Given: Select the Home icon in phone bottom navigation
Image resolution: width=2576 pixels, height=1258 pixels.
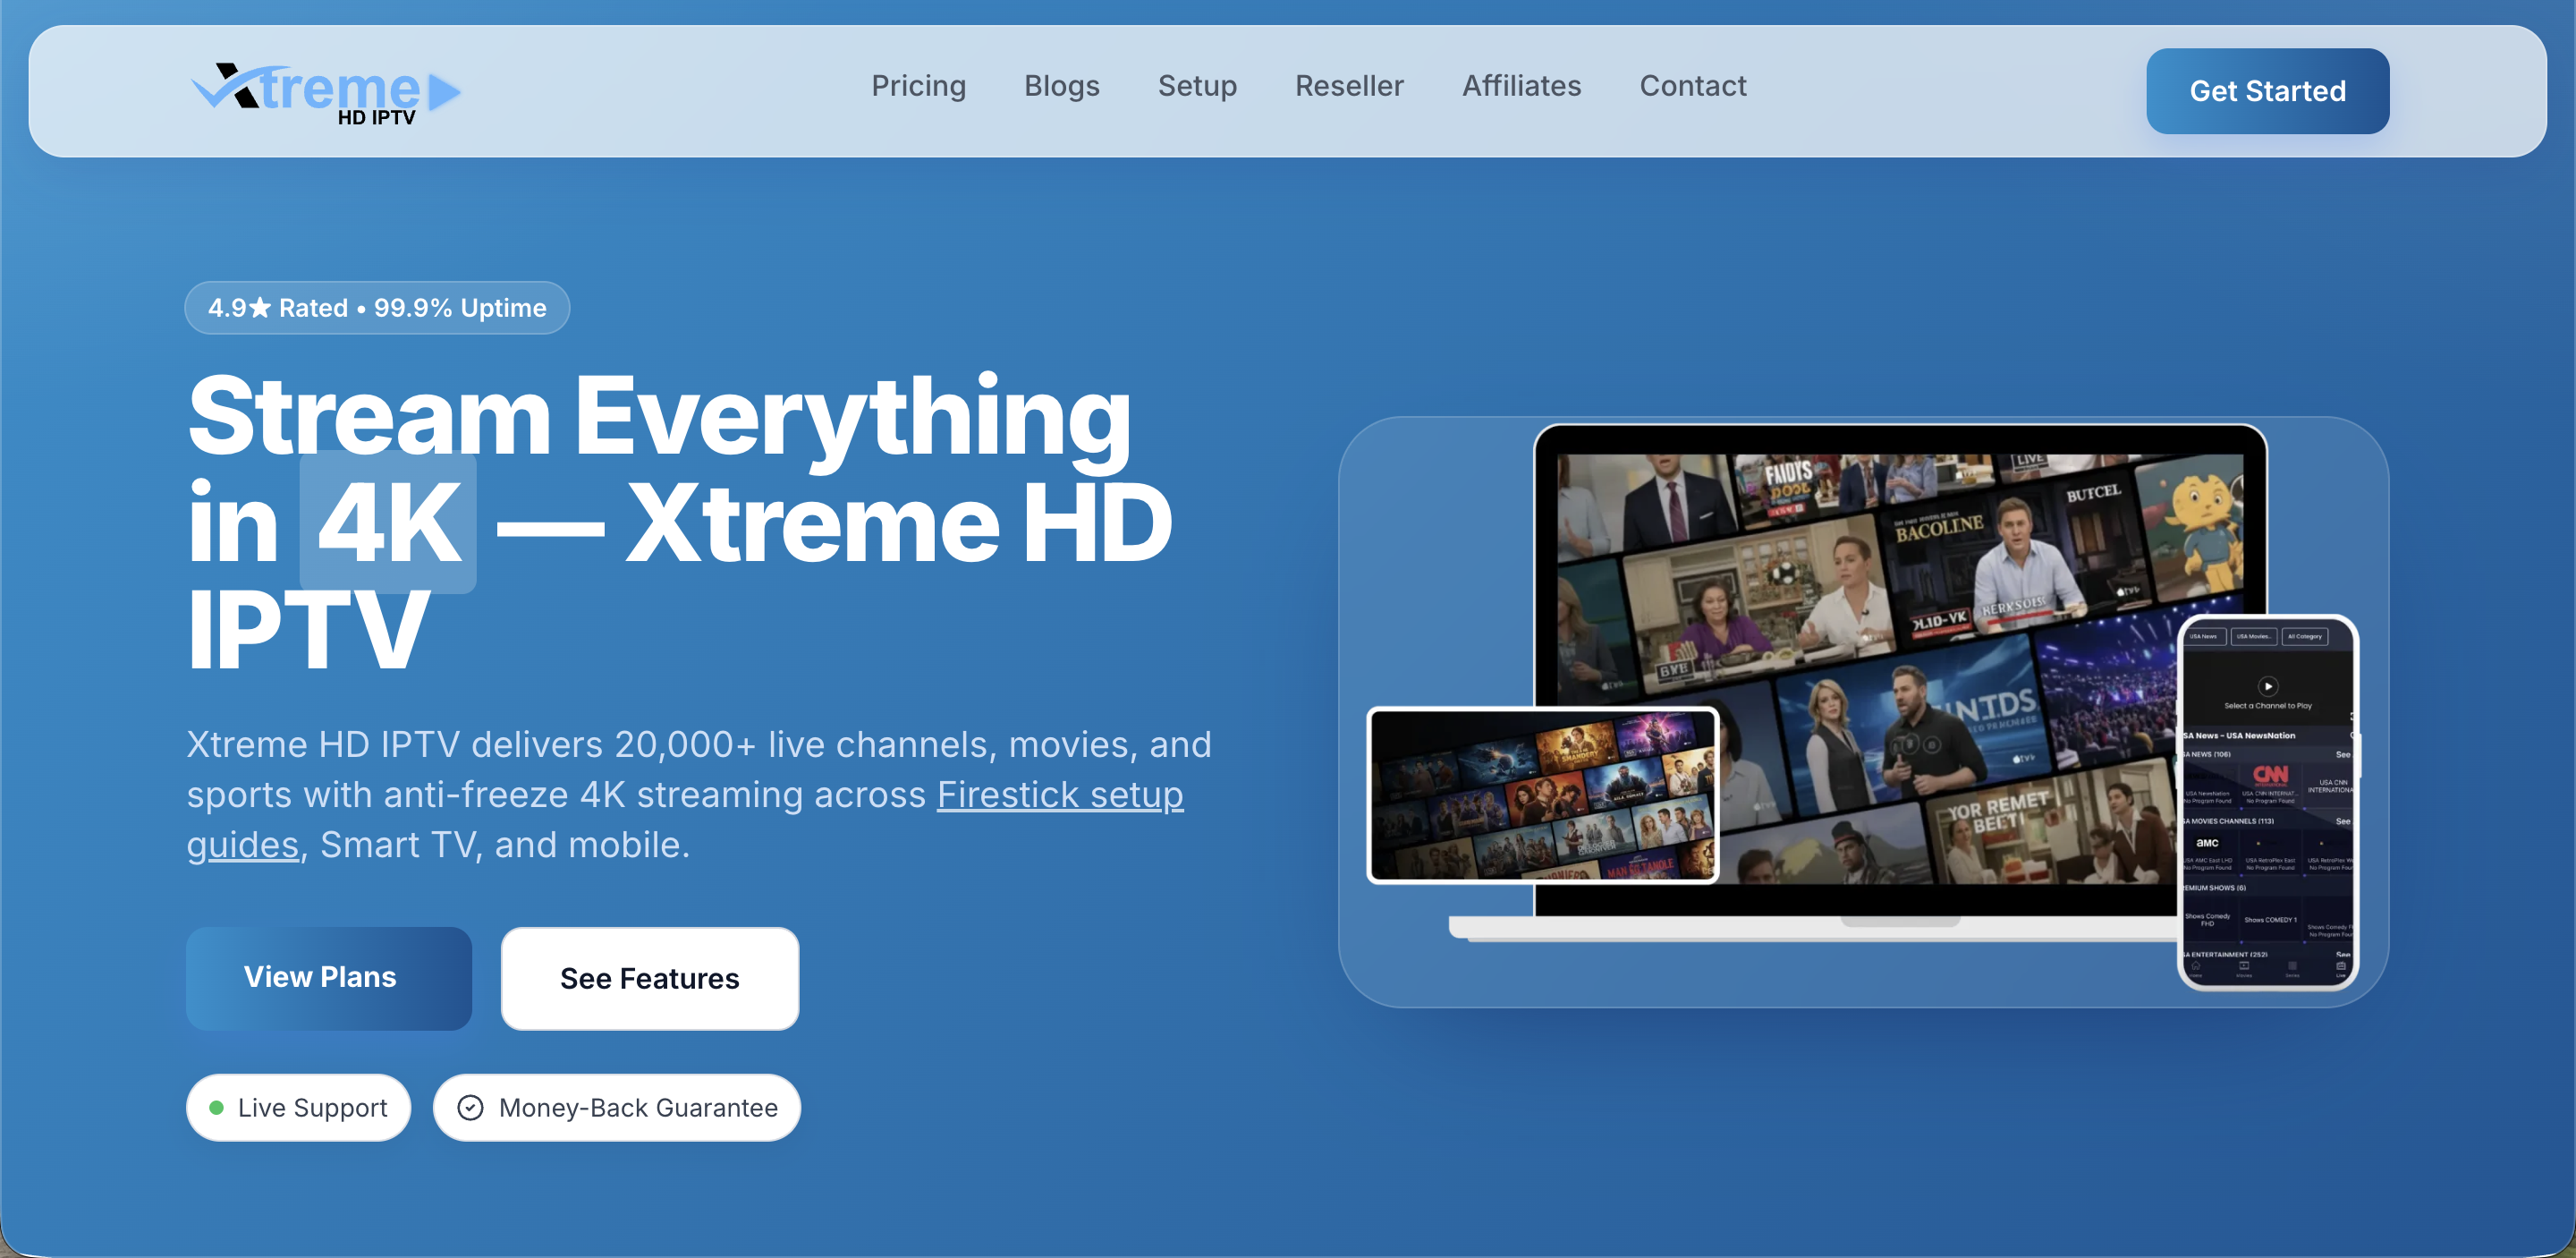Looking at the screenshot, I should [x=2196, y=965].
